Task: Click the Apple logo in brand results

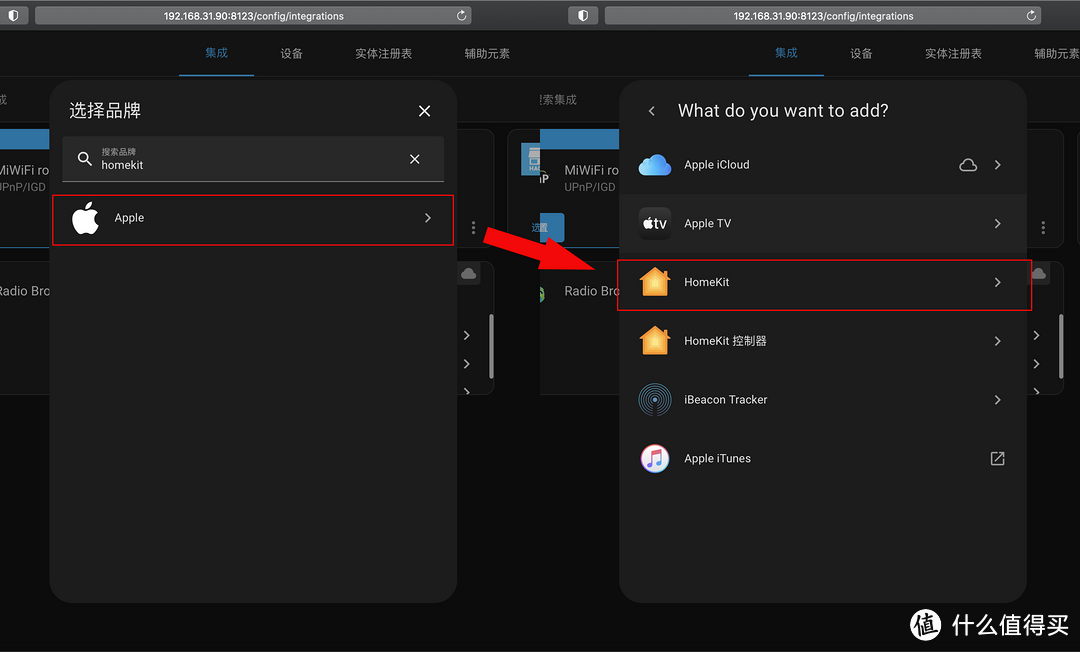Action: click(85, 218)
